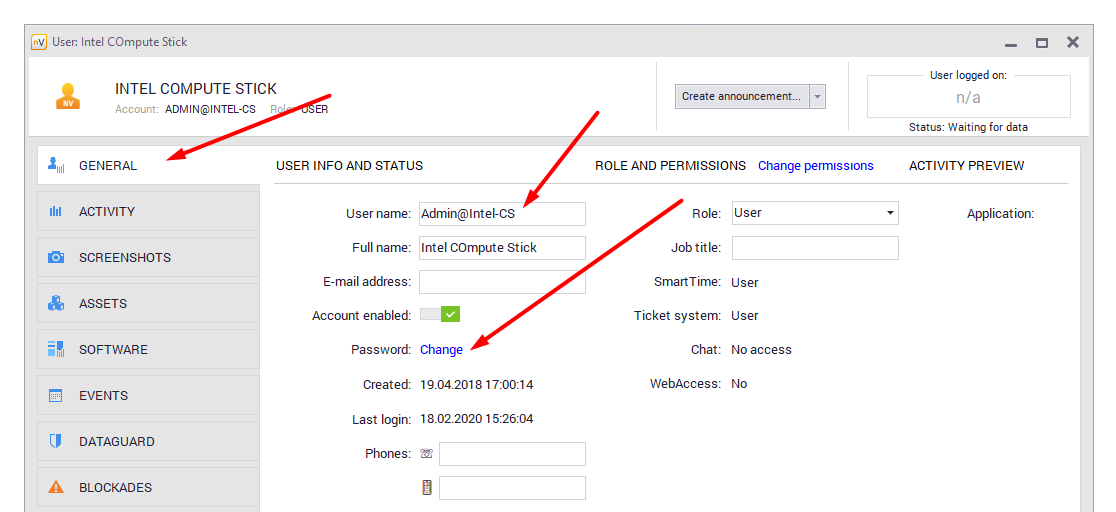Toggle the Account enabled switch

440,315
